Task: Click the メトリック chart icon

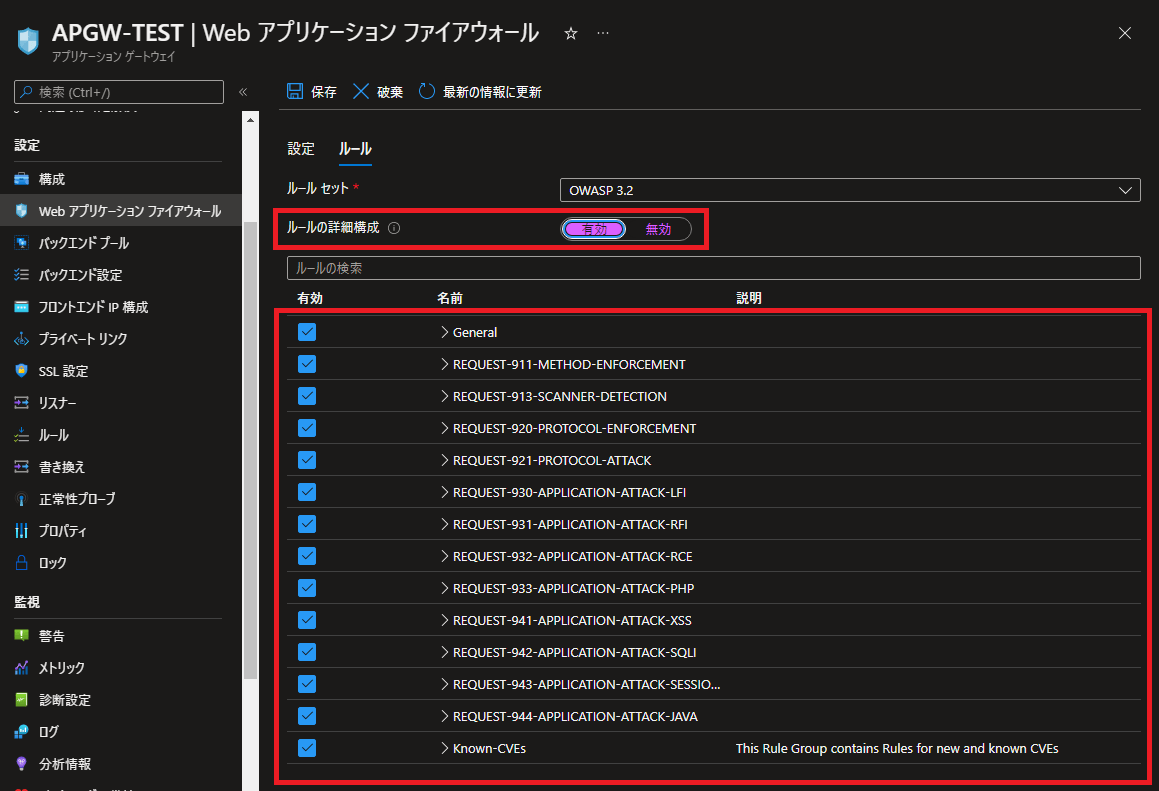Action: (21, 668)
